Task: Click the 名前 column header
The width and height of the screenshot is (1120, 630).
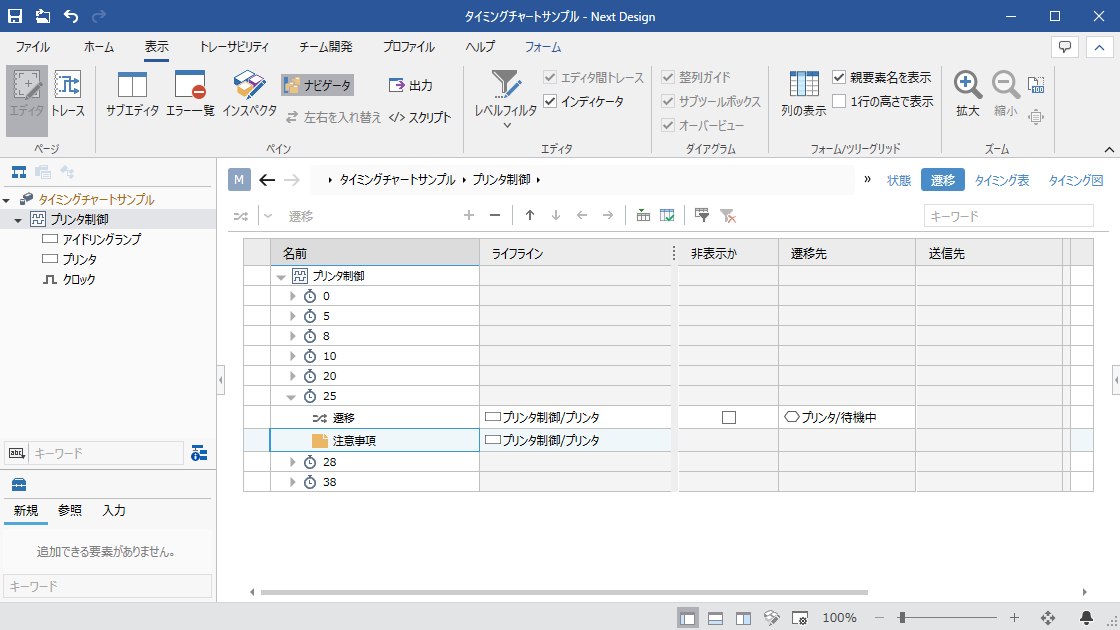Action: point(375,254)
